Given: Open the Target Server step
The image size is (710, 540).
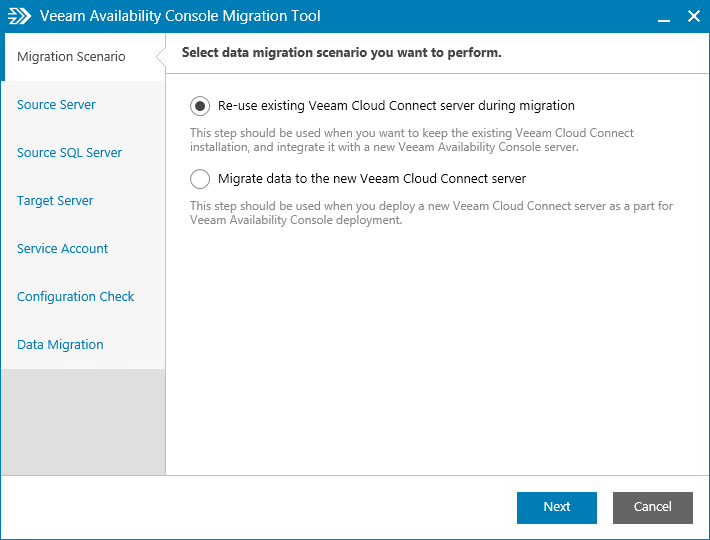Looking at the screenshot, I should click(x=55, y=201).
